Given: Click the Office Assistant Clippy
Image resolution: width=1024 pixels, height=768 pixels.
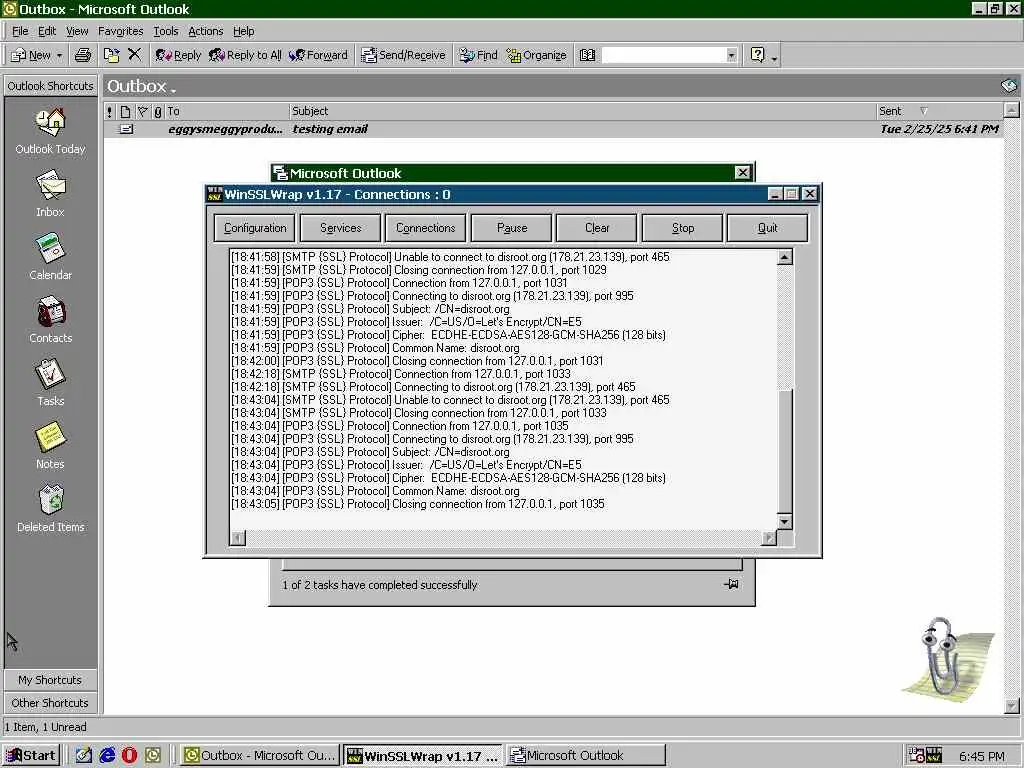Looking at the screenshot, I should [947, 660].
